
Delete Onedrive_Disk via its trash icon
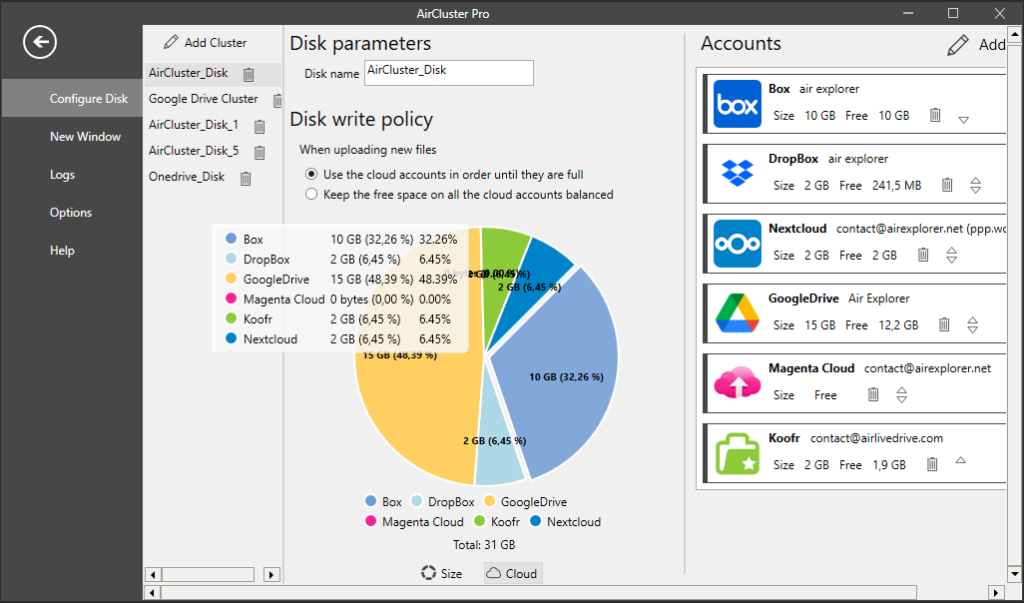246,178
